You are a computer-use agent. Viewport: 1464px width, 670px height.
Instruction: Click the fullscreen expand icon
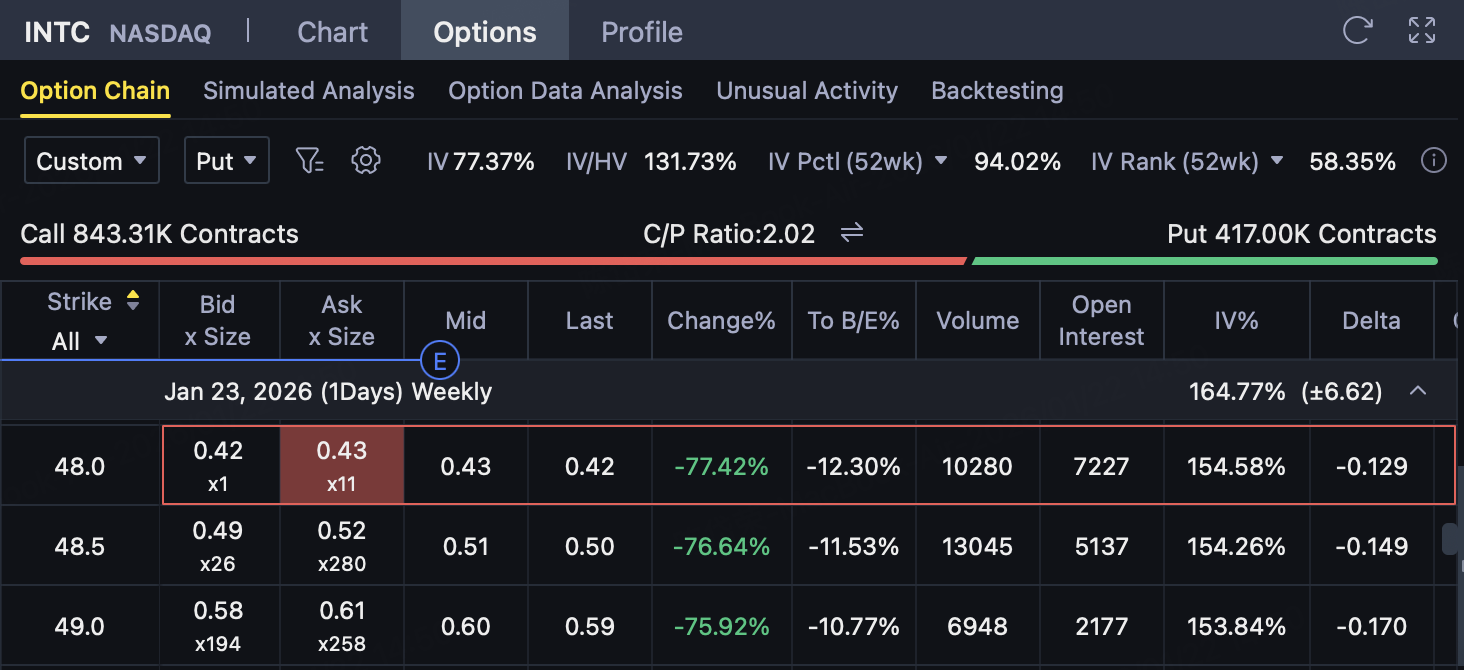click(1421, 31)
